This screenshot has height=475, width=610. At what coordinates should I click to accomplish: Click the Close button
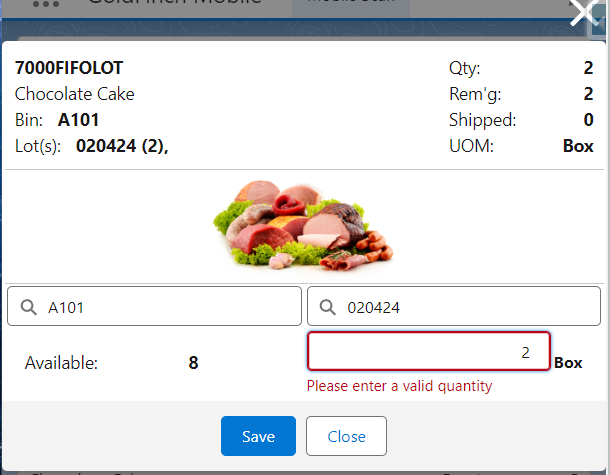point(346,436)
